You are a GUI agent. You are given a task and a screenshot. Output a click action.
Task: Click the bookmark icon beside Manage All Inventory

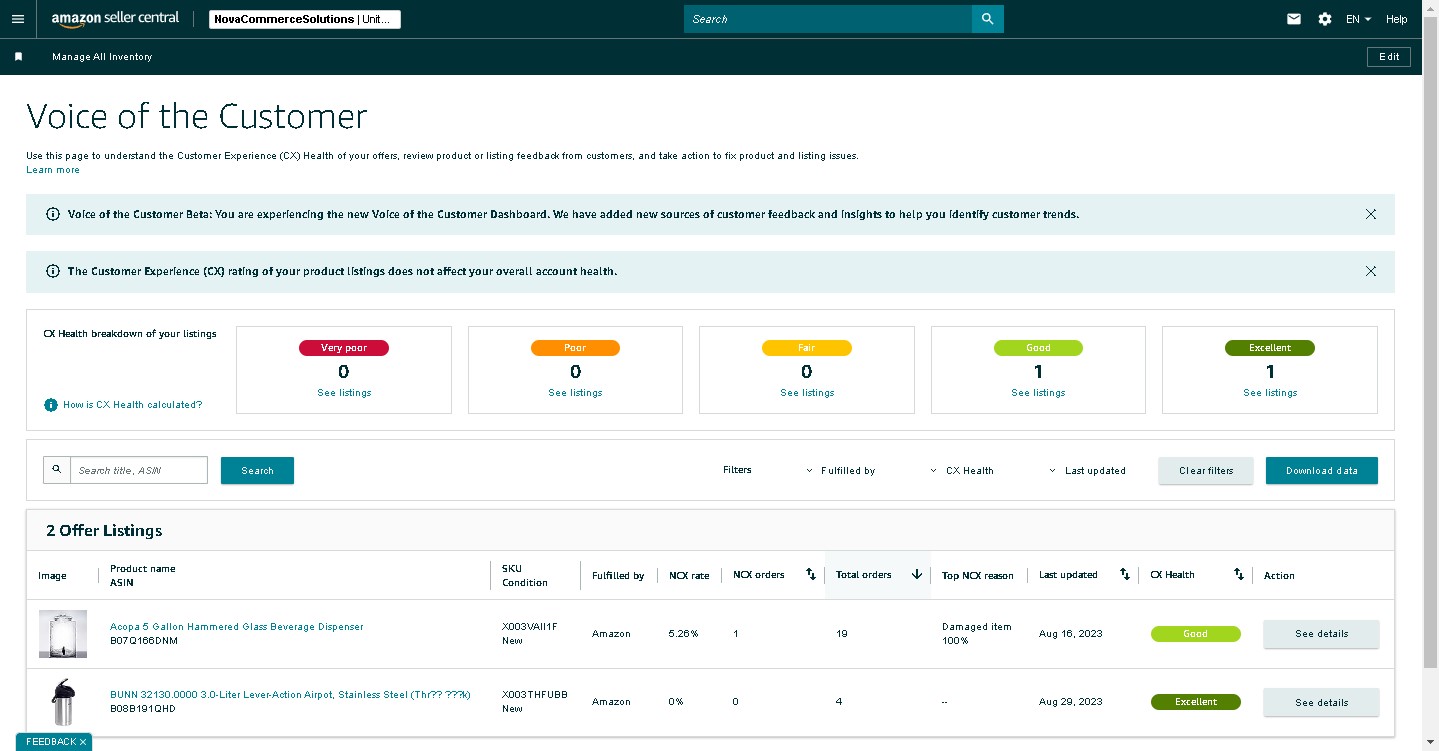click(18, 57)
